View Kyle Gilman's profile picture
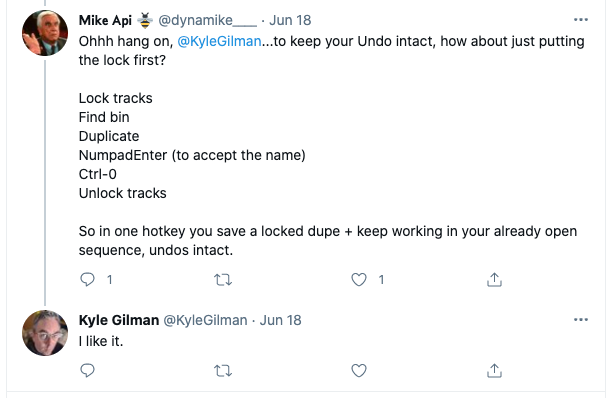Screen dimensions: 608x398 coord(45,333)
